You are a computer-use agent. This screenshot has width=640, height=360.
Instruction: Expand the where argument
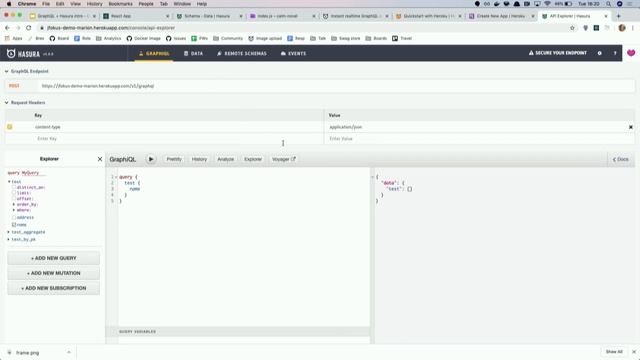(x=14, y=210)
